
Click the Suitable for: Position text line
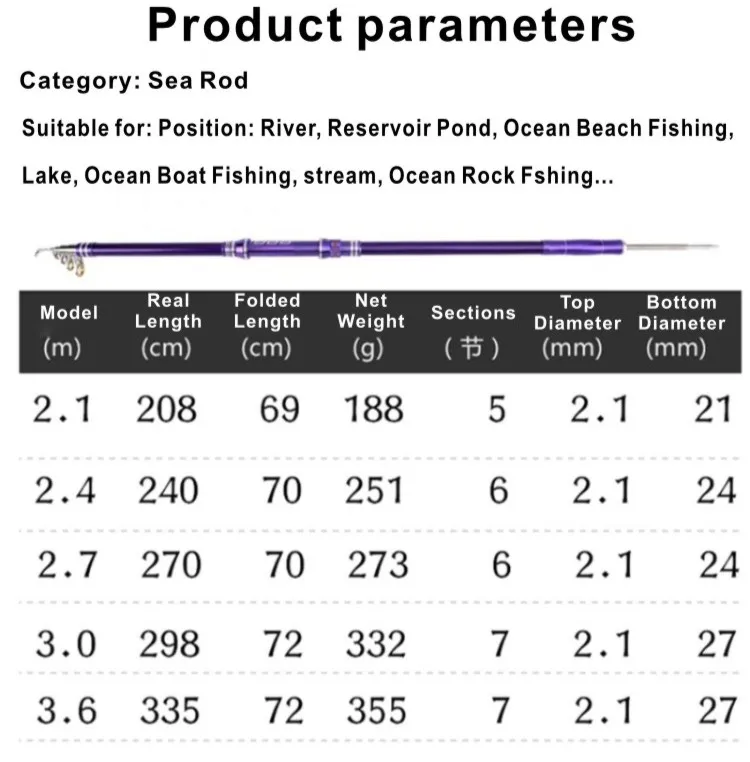coord(378,128)
